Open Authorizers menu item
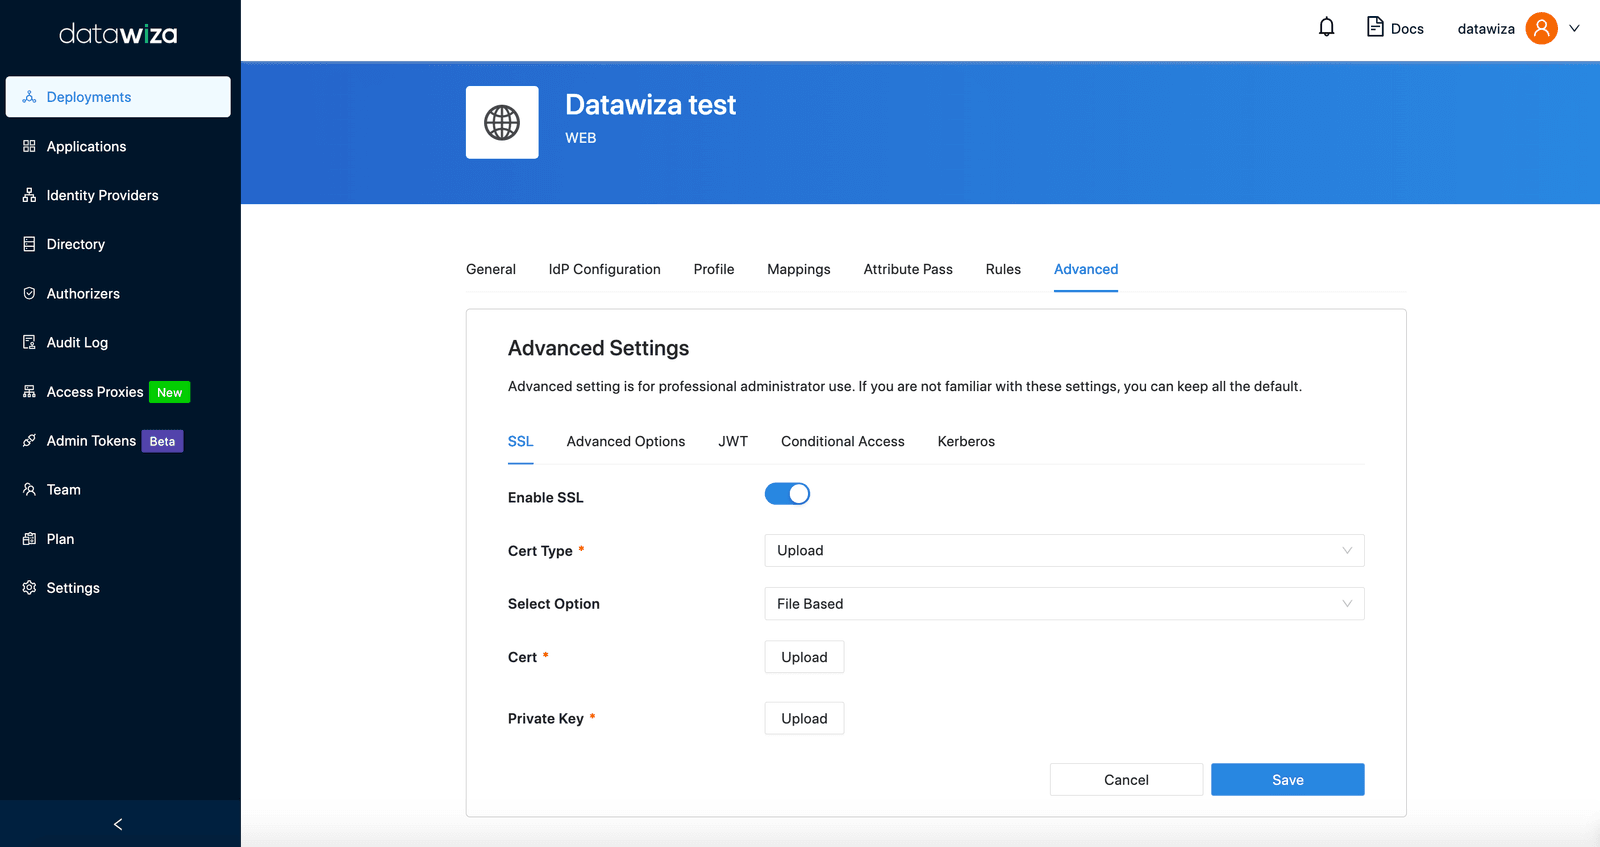Viewport: 1600px width, 847px height. [x=118, y=293]
